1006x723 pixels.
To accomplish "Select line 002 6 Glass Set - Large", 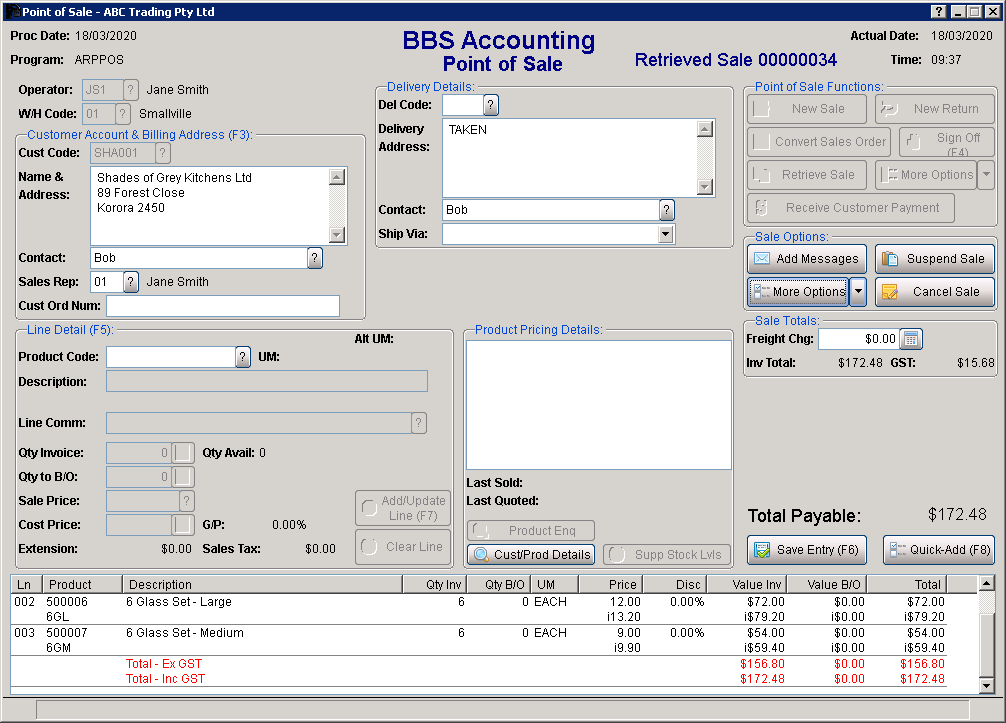I will (x=178, y=602).
